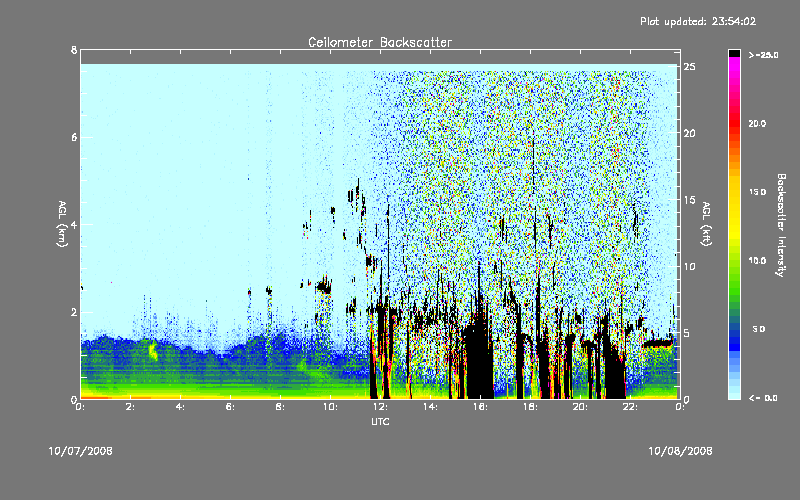Click the yellow-green patch near 3 UTC

pos(153,351)
